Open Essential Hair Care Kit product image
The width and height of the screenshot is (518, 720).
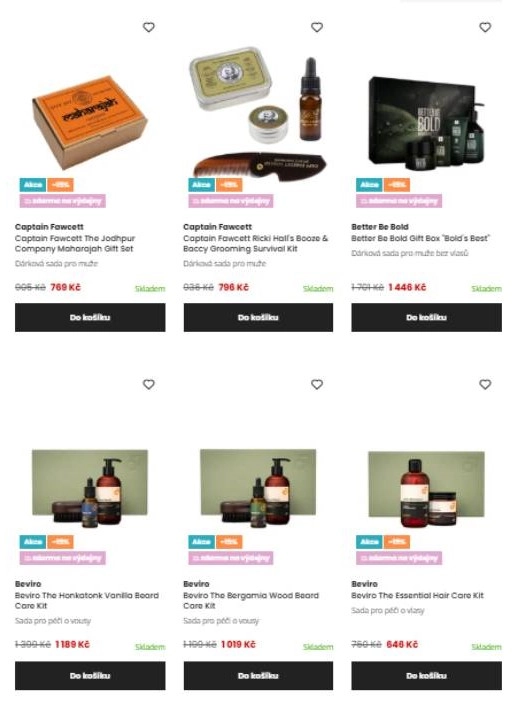[x=426, y=489]
